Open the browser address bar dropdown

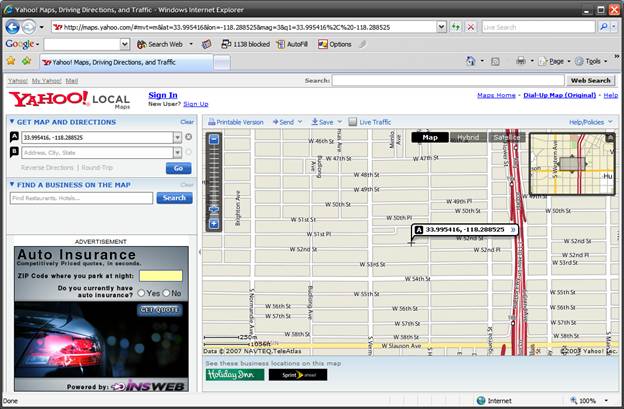pos(441,27)
